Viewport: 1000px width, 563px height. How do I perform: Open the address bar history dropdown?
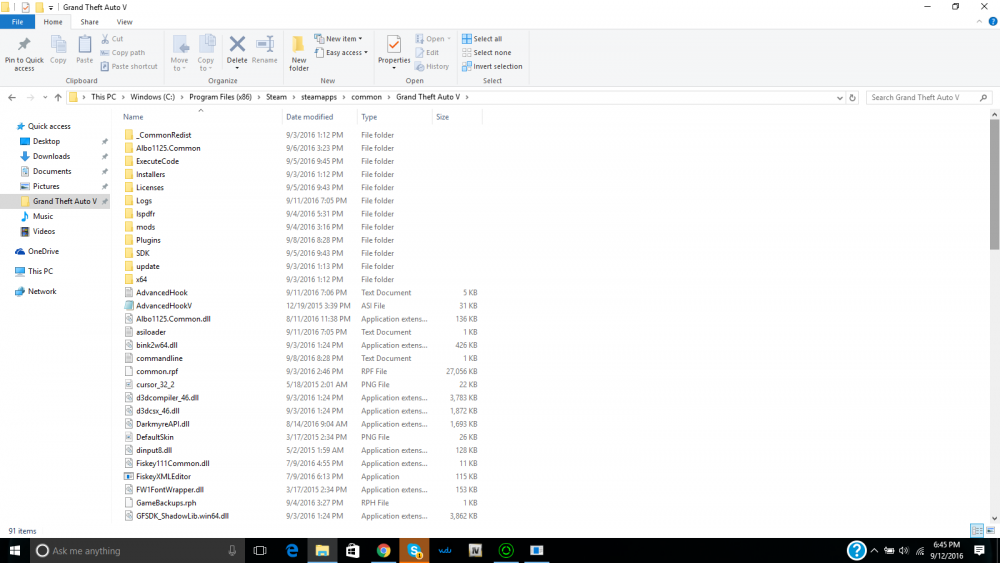point(839,98)
